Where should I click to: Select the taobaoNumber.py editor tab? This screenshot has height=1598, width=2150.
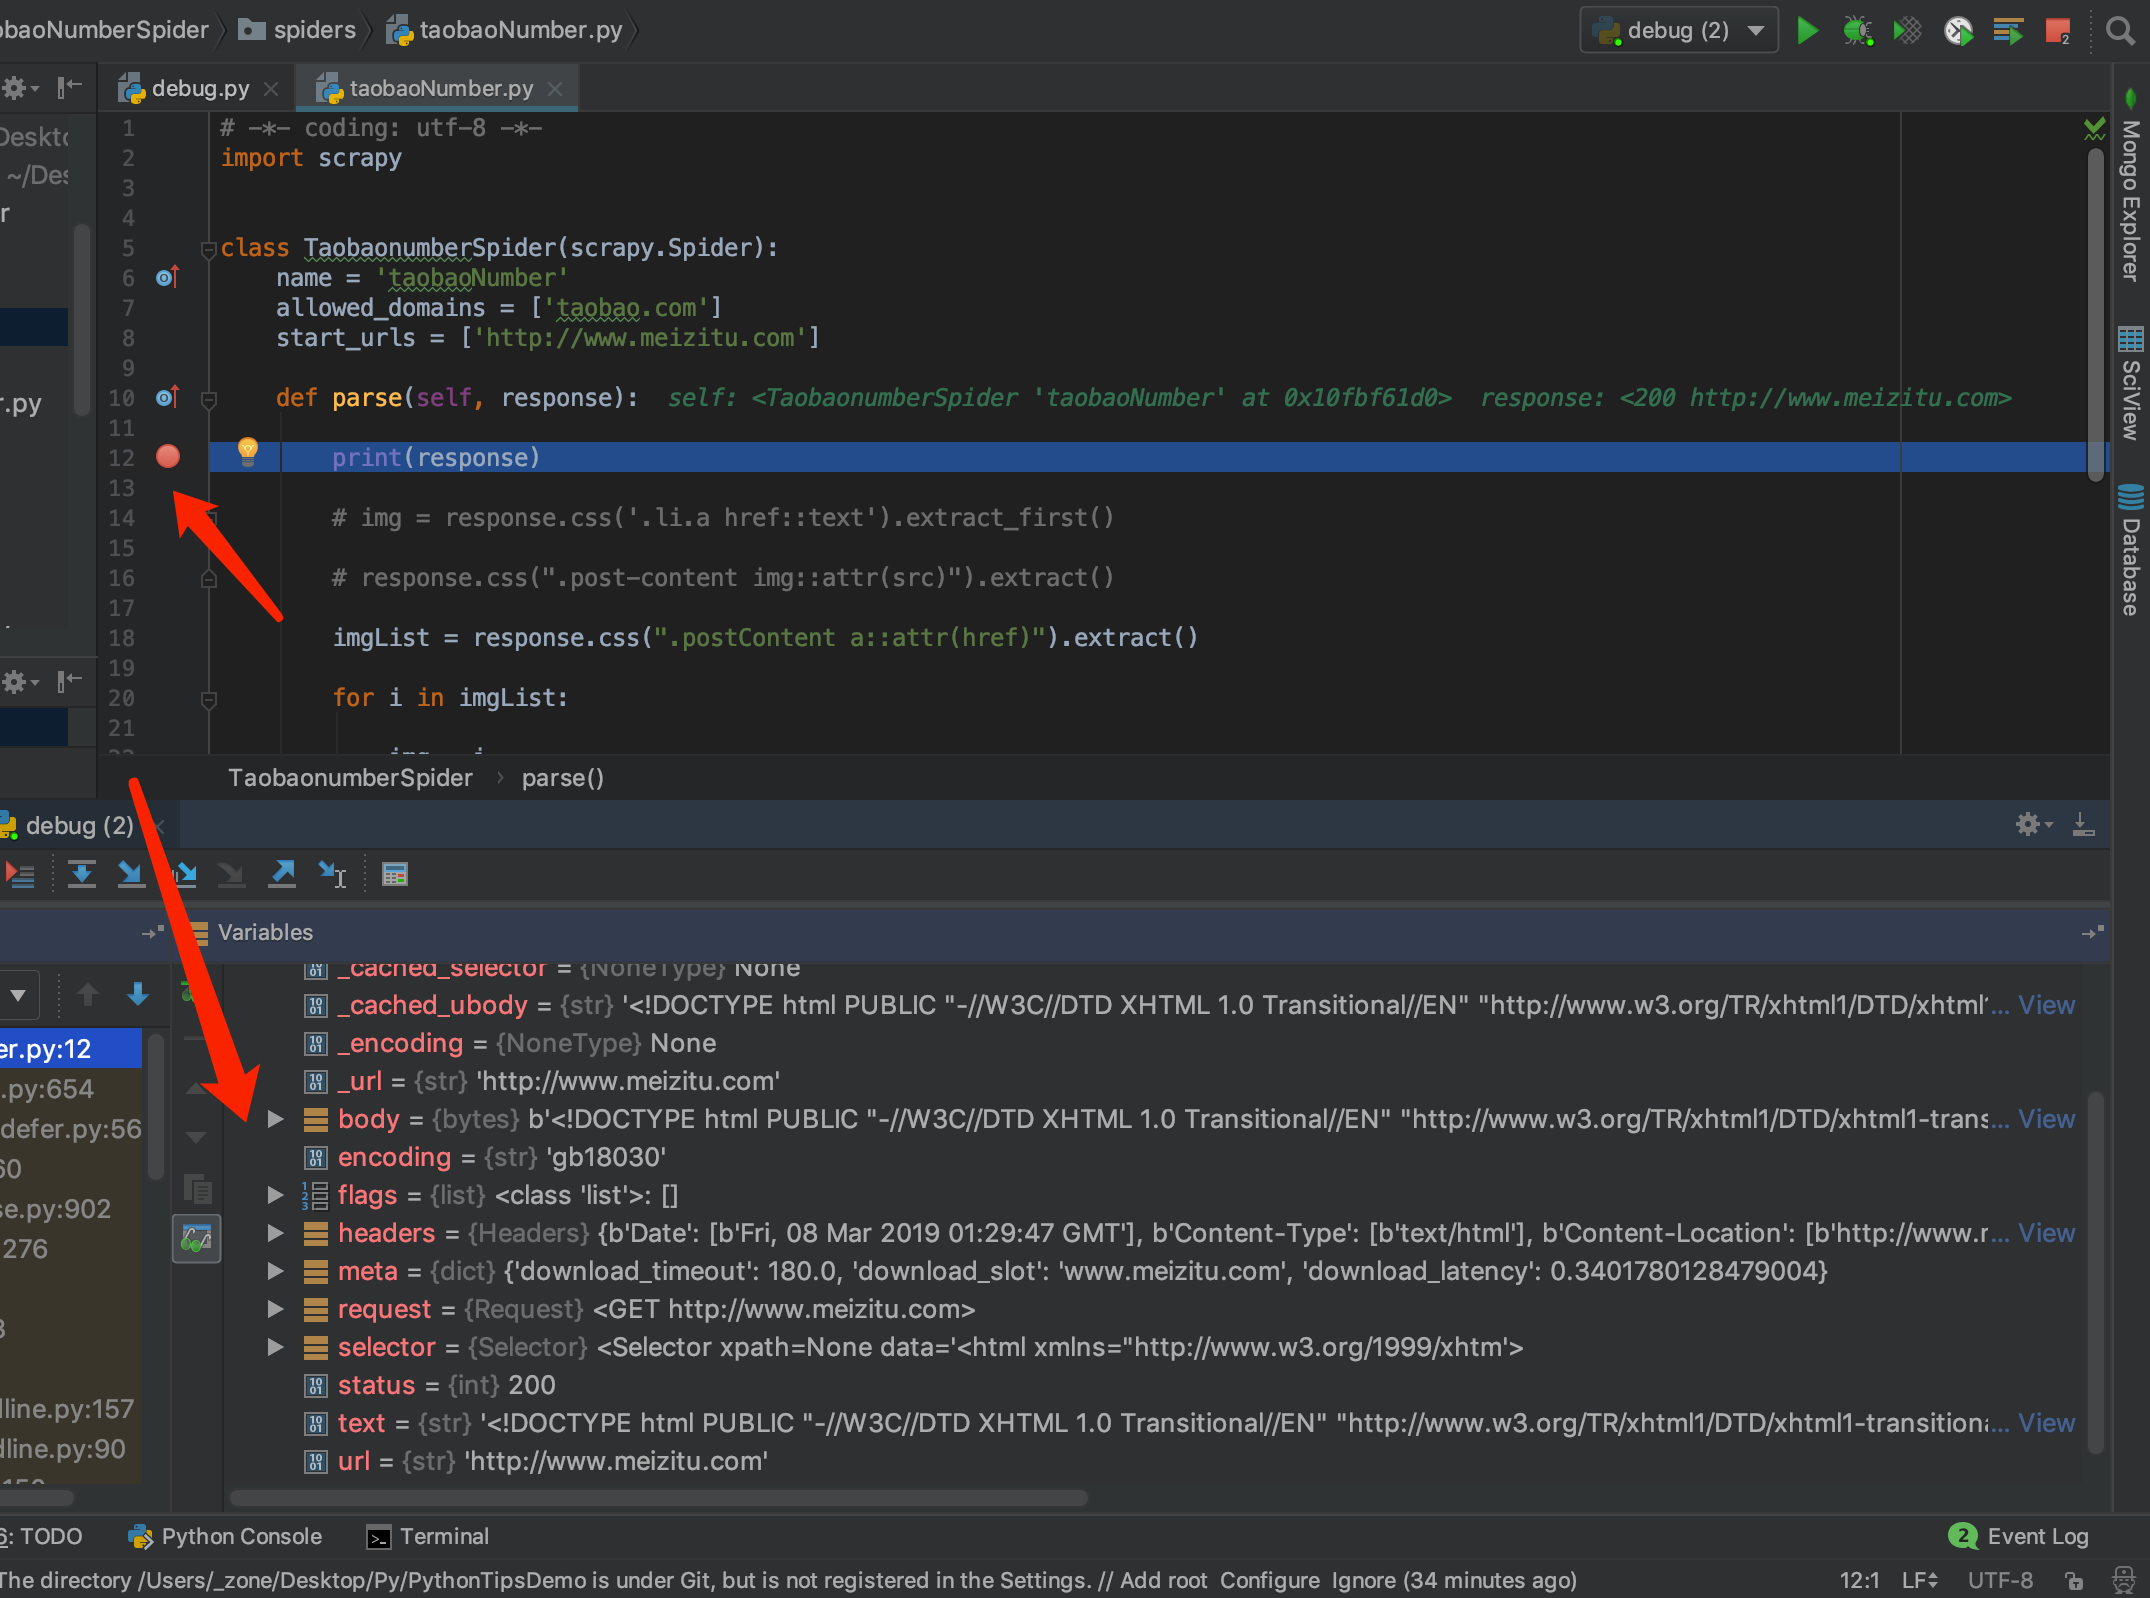click(438, 89)
